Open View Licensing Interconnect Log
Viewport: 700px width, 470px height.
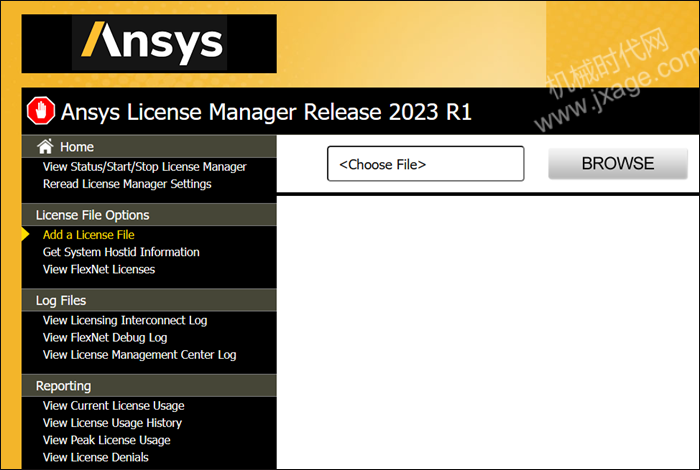coord(125,320)
